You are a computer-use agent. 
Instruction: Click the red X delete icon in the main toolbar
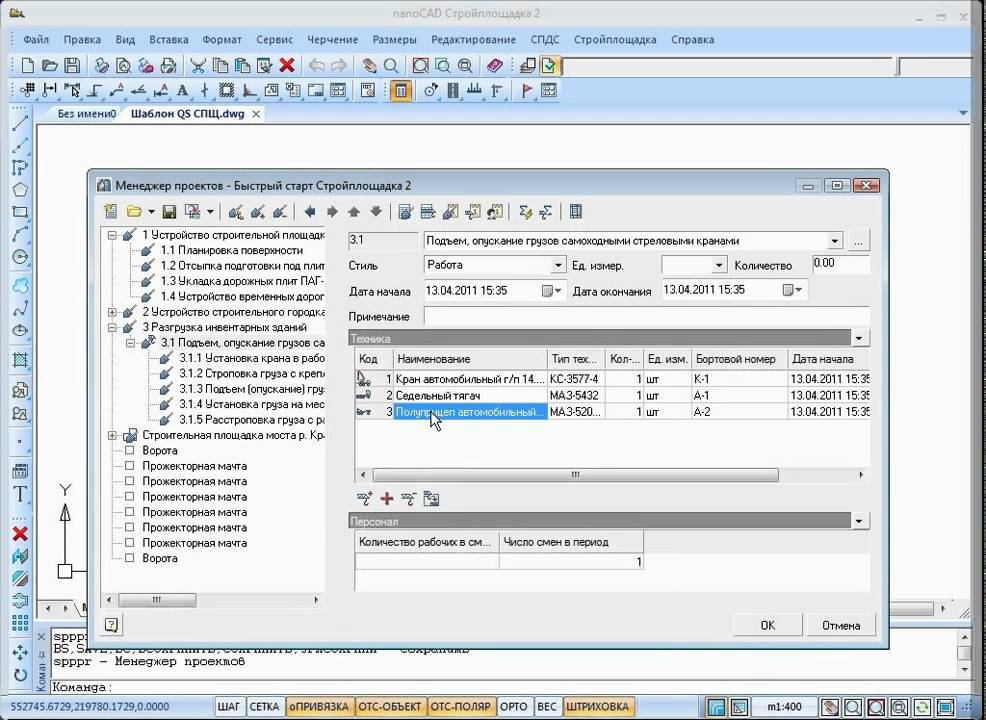(x=287, y=66)
